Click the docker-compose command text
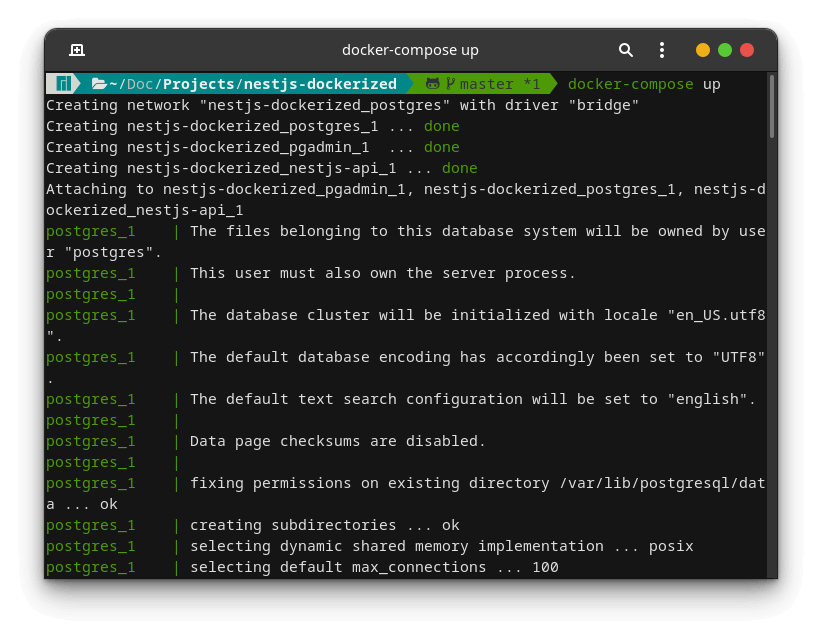 click(630, 84)
